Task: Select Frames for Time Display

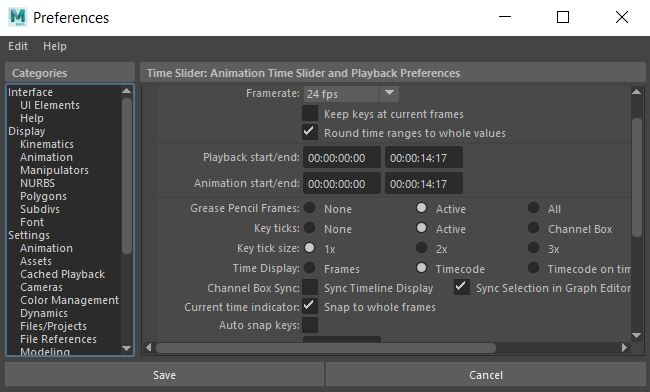Action: tap(310, 268)
